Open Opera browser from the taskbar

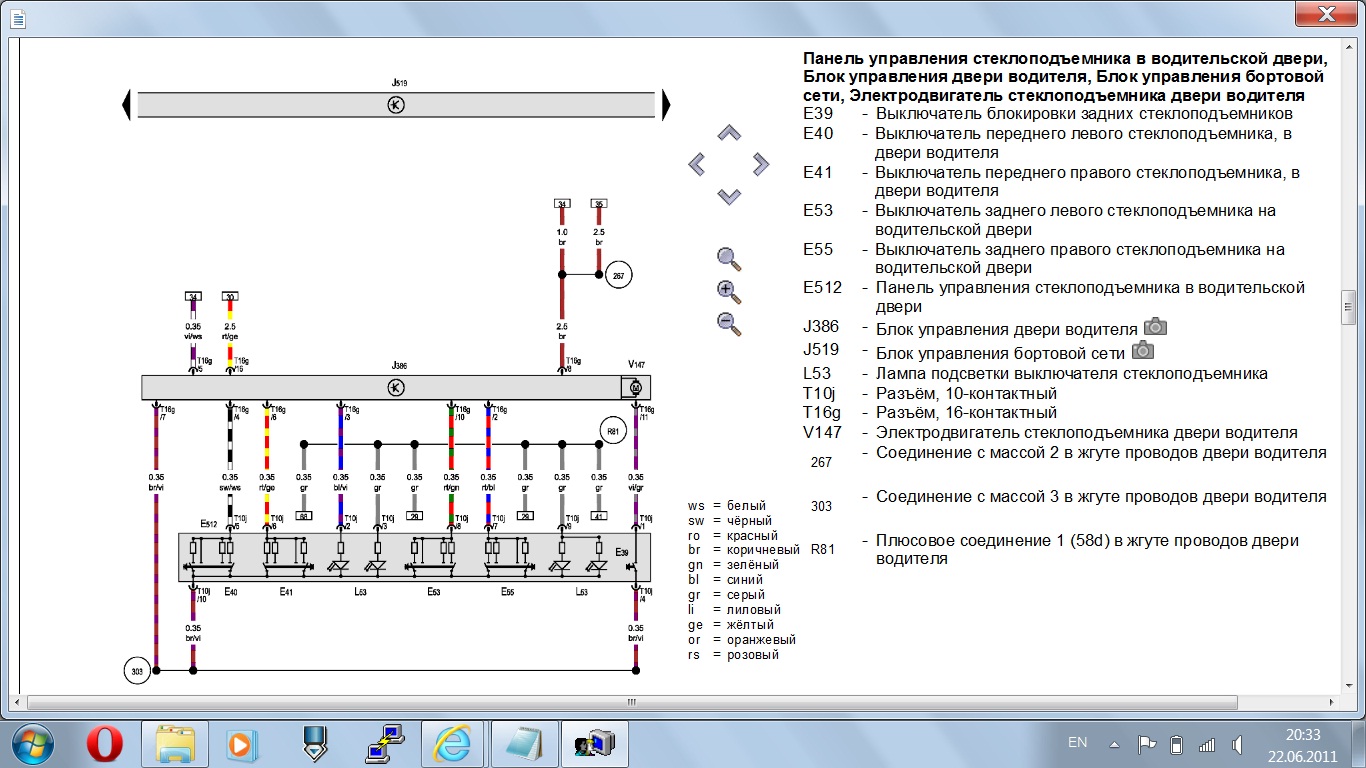coord(105,743)
